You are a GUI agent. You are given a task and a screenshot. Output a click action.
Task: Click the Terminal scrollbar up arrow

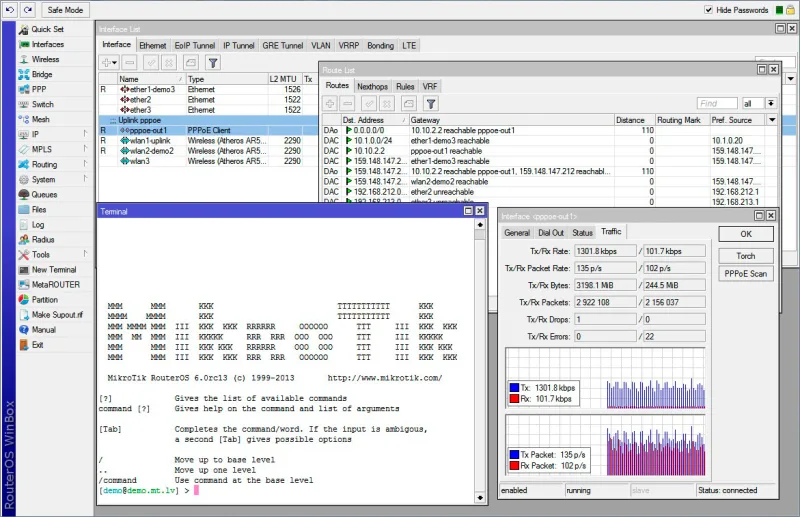(x=480, y=224)
